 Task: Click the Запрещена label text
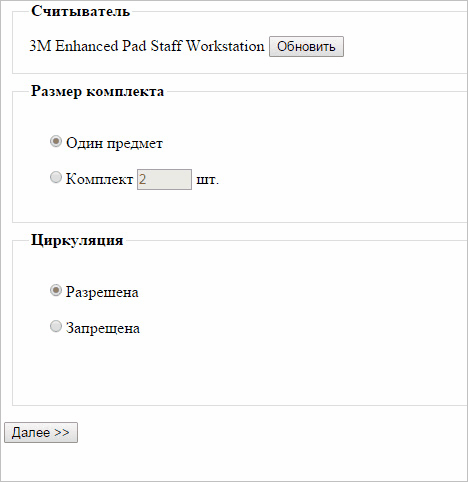(103, 328)
